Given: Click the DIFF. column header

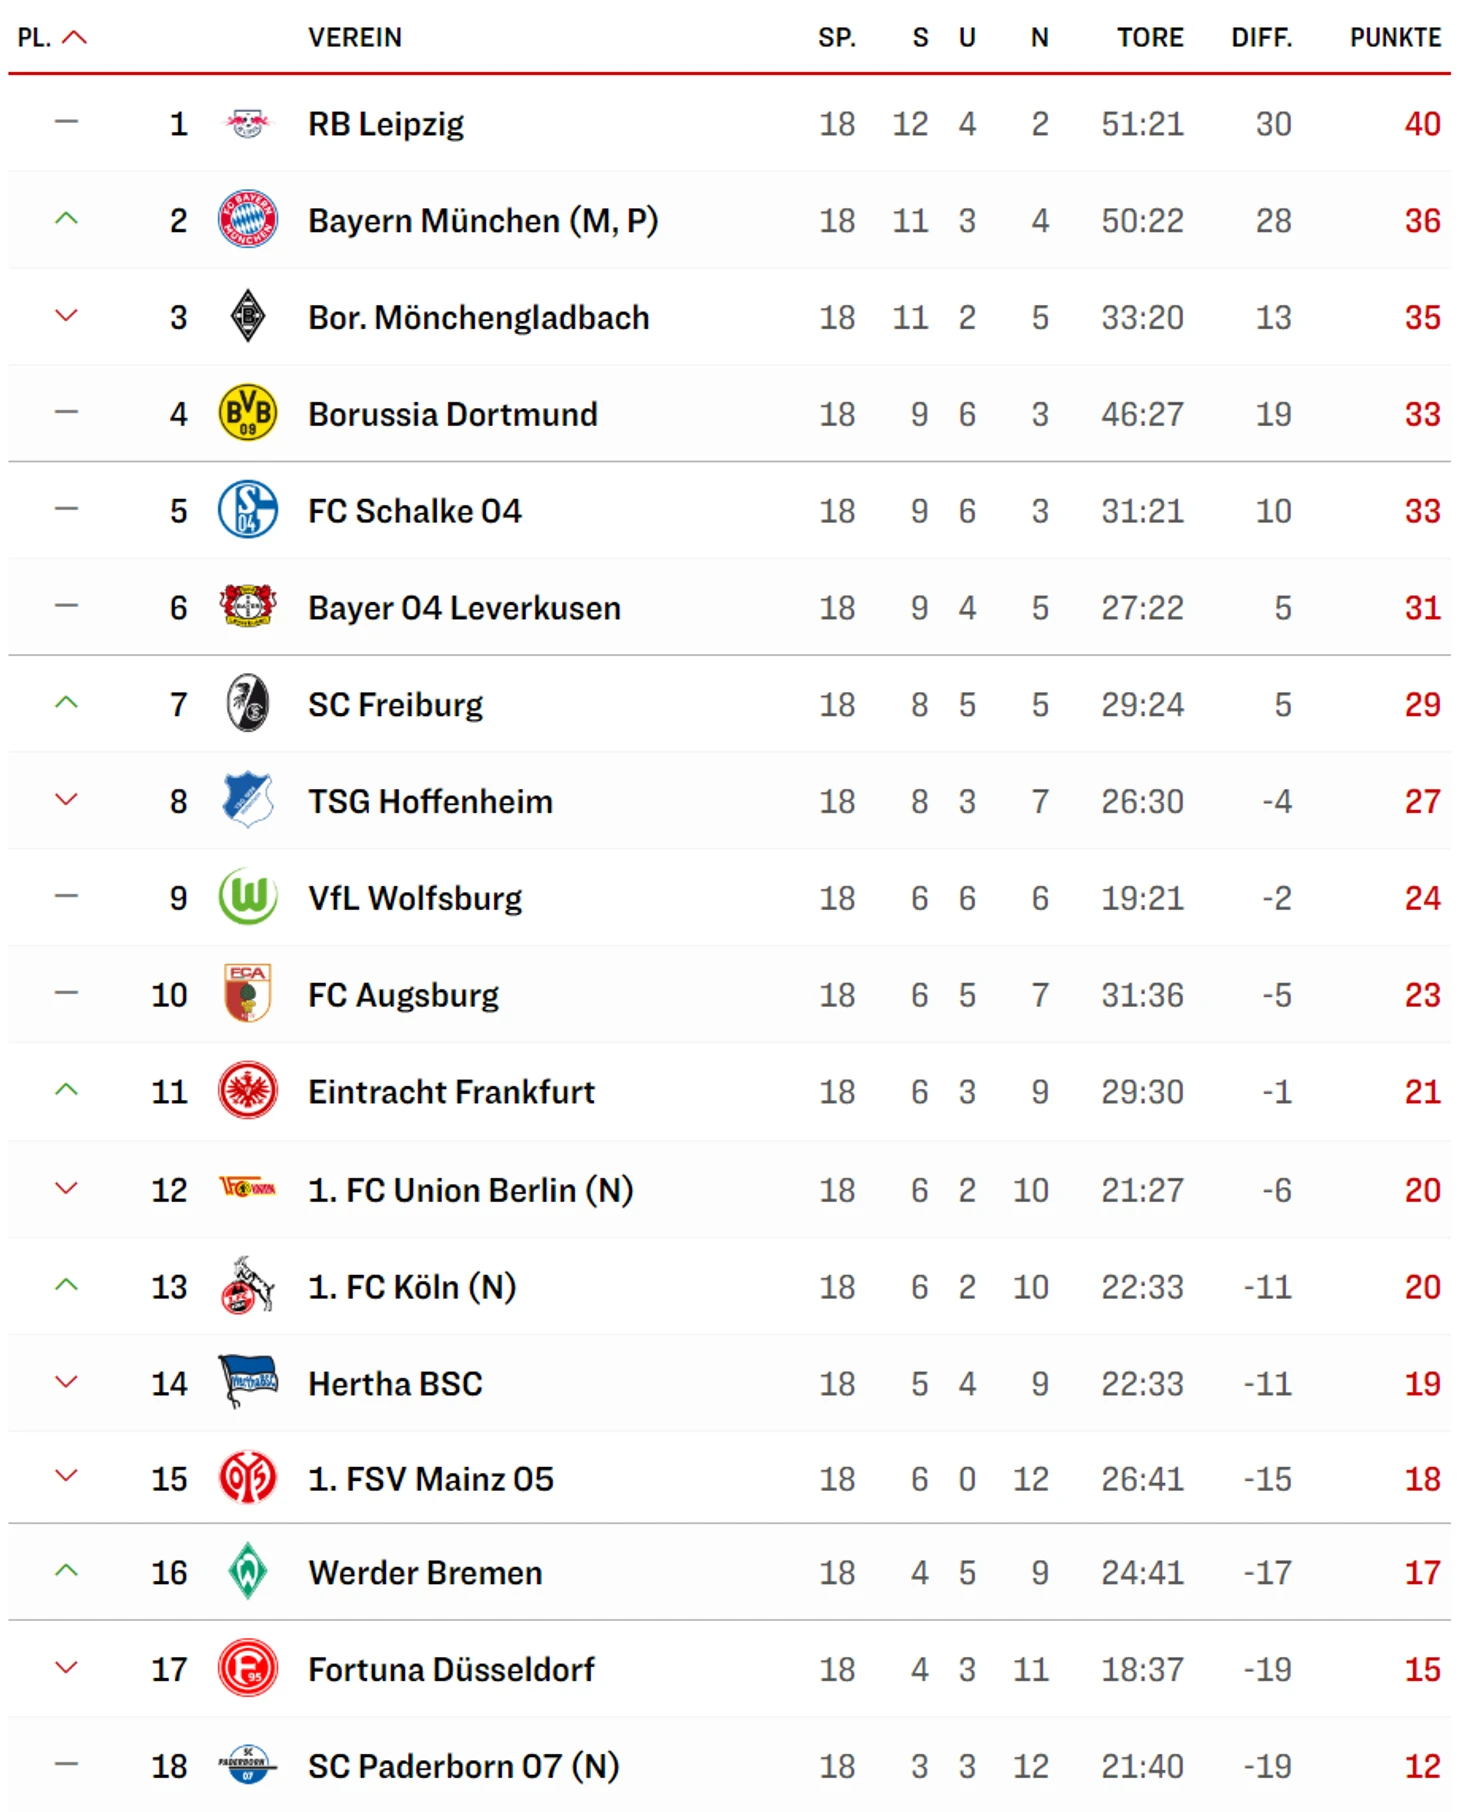Looking at the screenshot, I should pyautogui.click(x=1262, y=38).
